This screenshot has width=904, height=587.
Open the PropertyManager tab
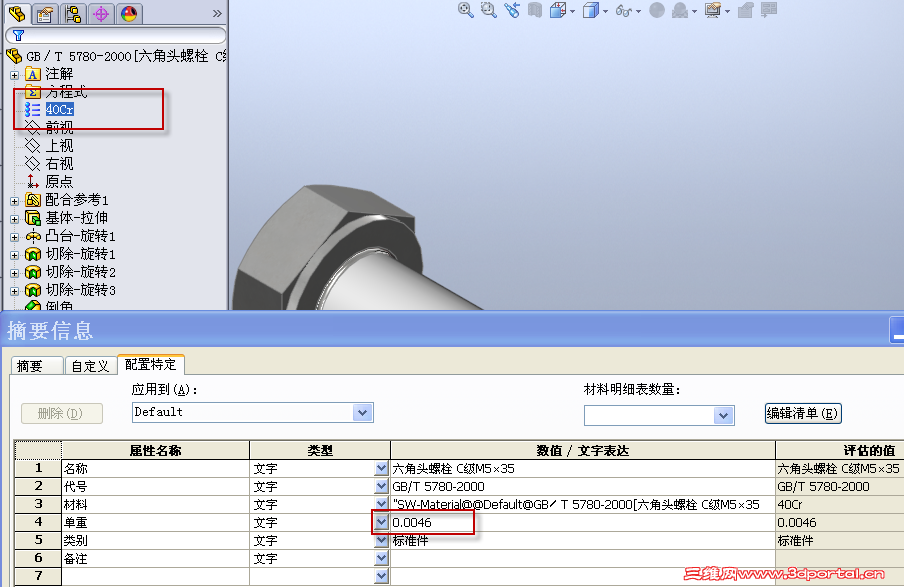click(45, 13)
